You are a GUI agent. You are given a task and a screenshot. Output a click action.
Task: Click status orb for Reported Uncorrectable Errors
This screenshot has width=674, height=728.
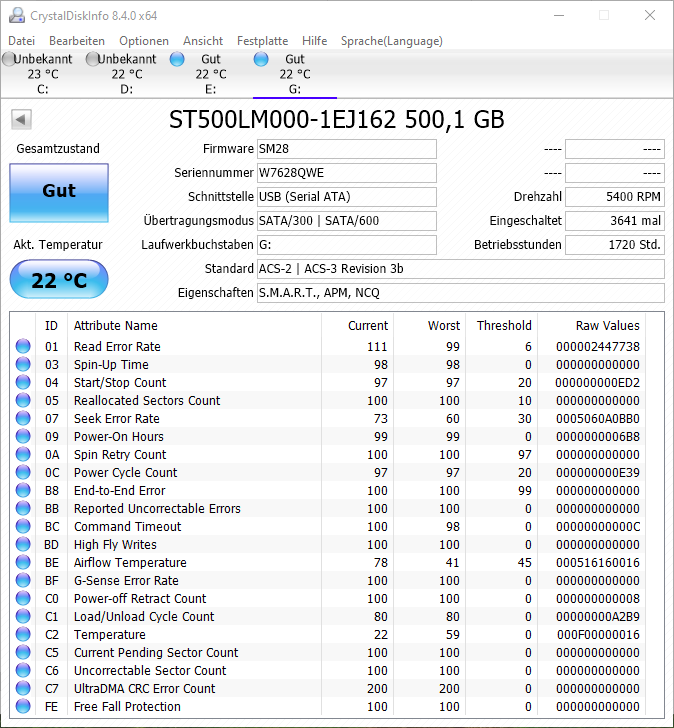tap(23, 508)
